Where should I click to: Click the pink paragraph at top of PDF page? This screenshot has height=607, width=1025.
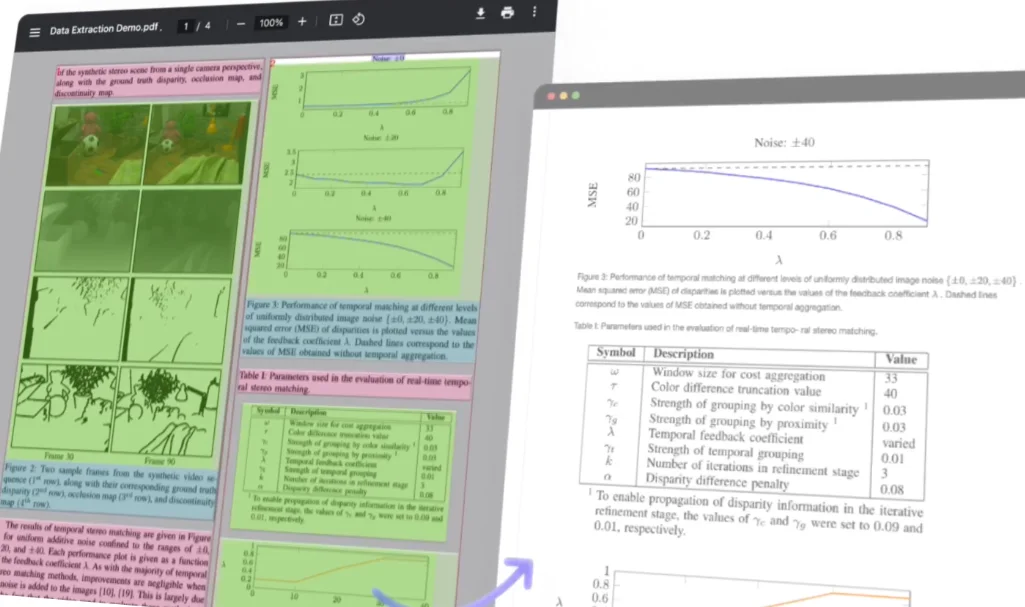pos(159,80)
